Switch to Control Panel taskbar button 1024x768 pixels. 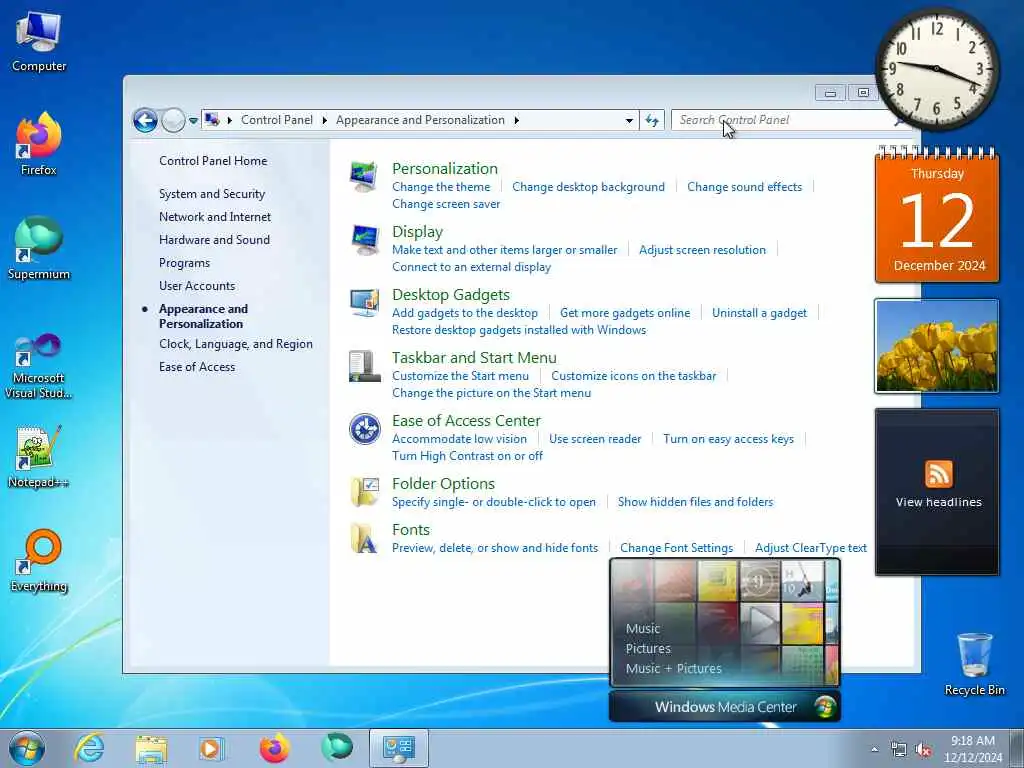click(x=399, y=748)
